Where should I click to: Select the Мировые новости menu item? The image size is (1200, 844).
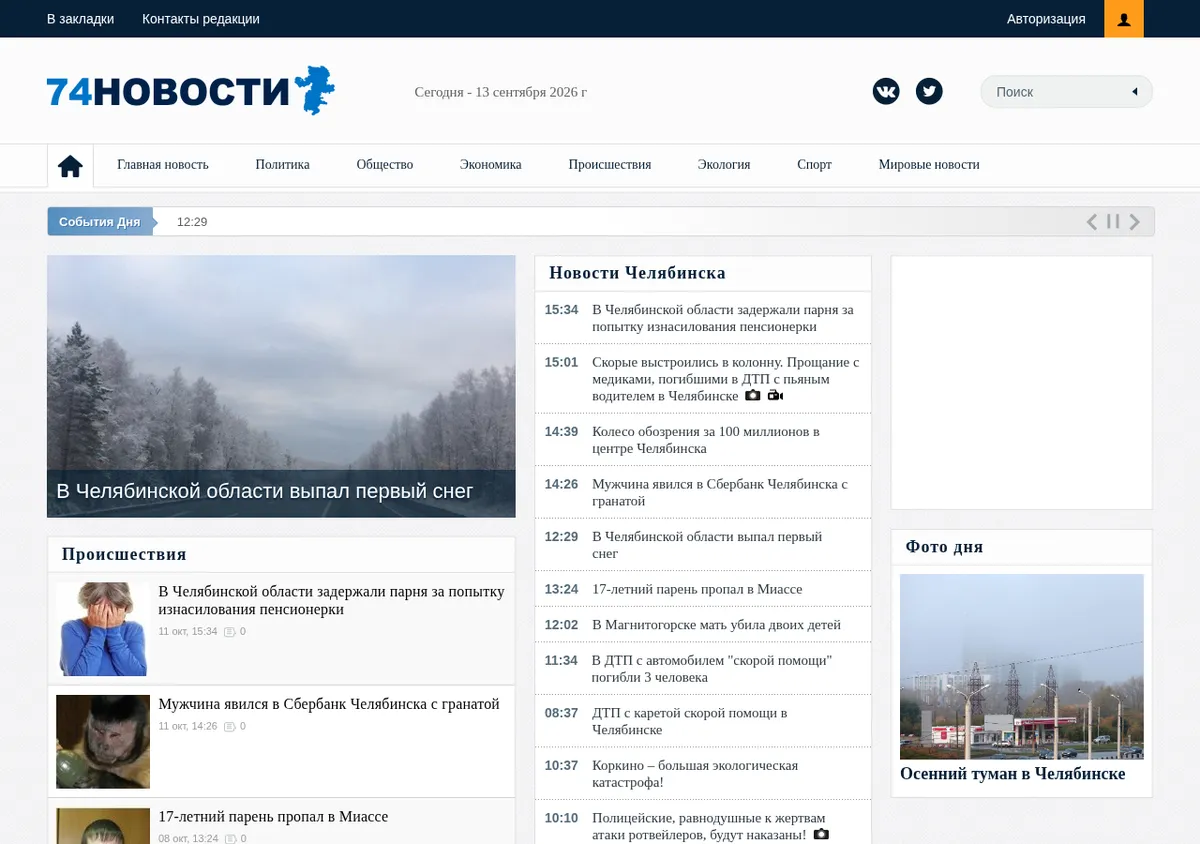[x=929, y=165]
